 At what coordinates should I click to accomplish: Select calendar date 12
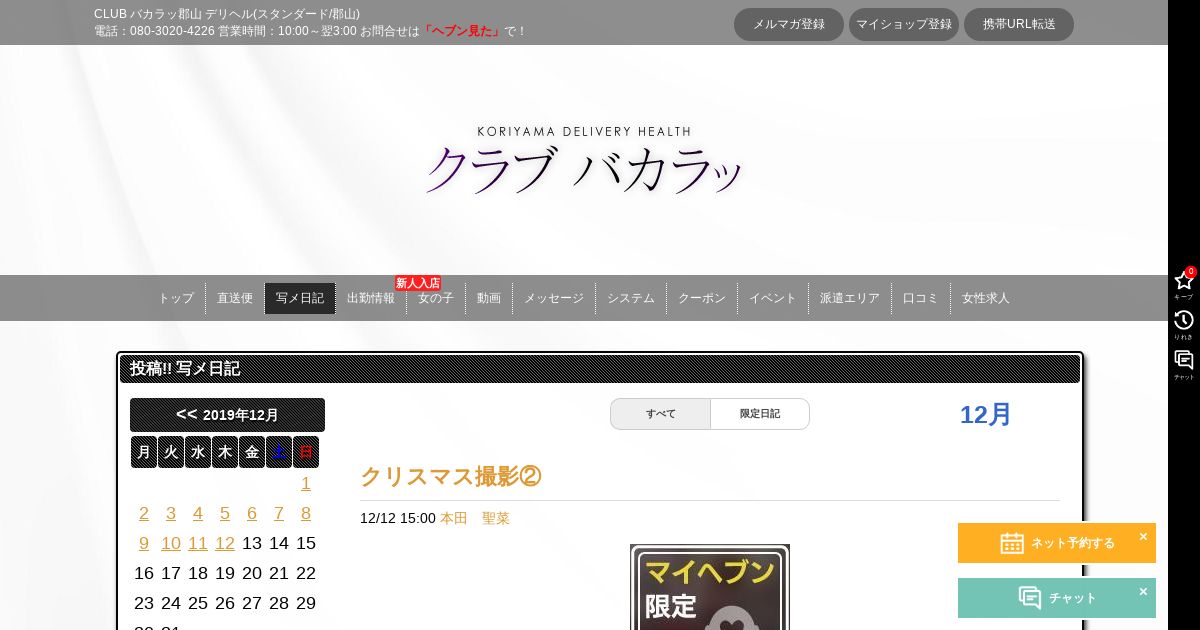225,543
